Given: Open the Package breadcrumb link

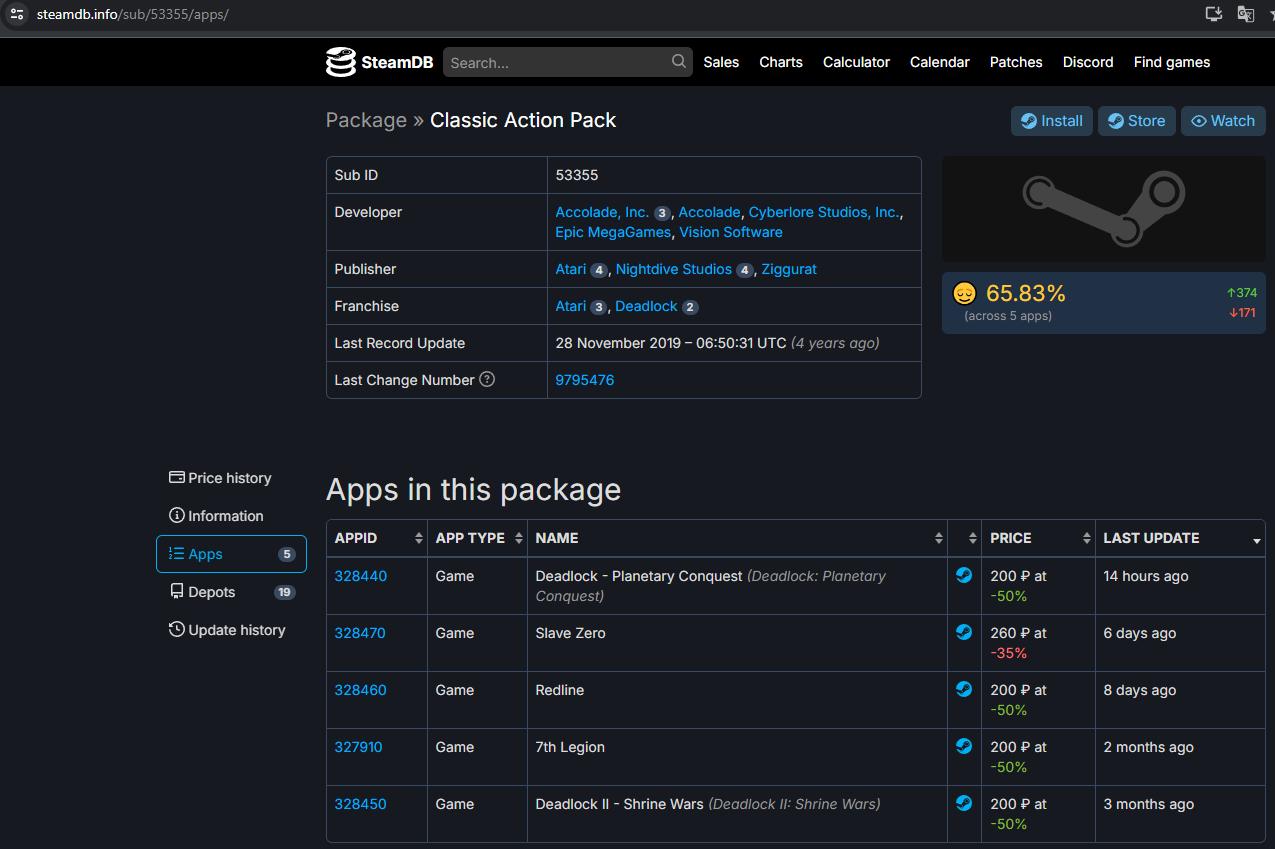Looking at the screenshot, I should pos(366,120).
